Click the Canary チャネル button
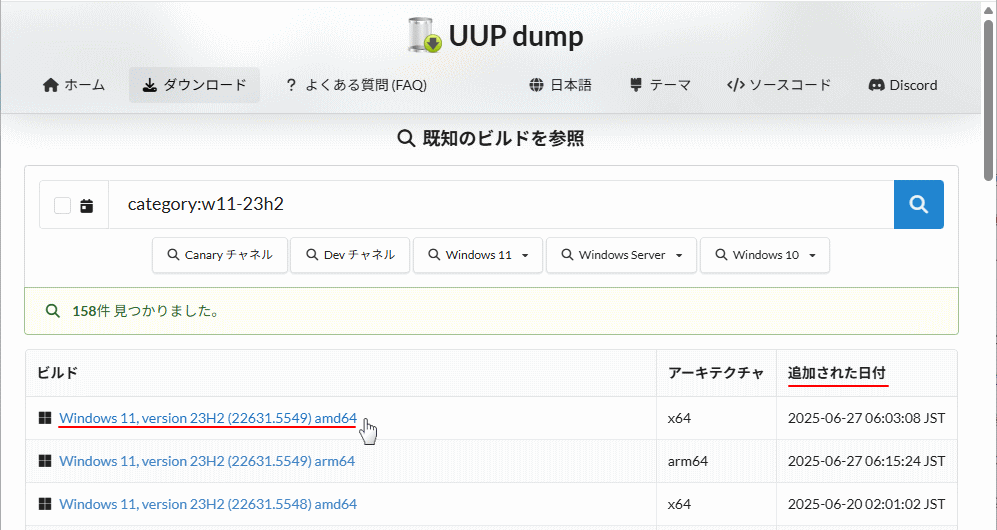 tap(220, 255)
